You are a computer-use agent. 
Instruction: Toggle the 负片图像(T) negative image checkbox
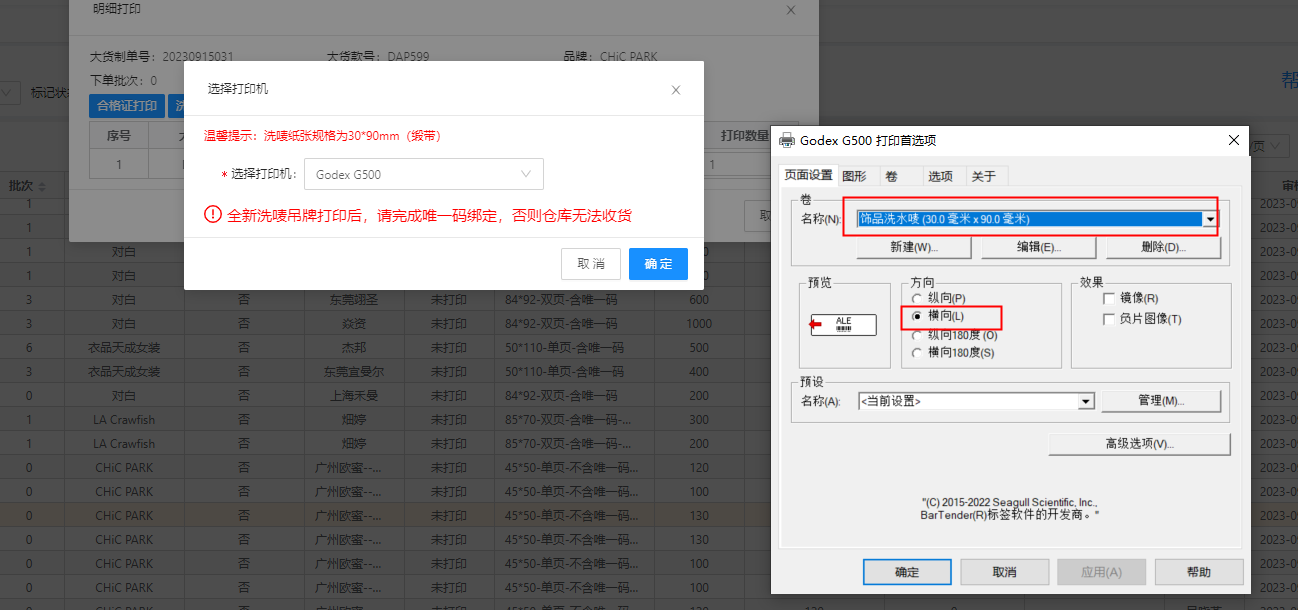pyautogui.click(x=1108, y=319)
